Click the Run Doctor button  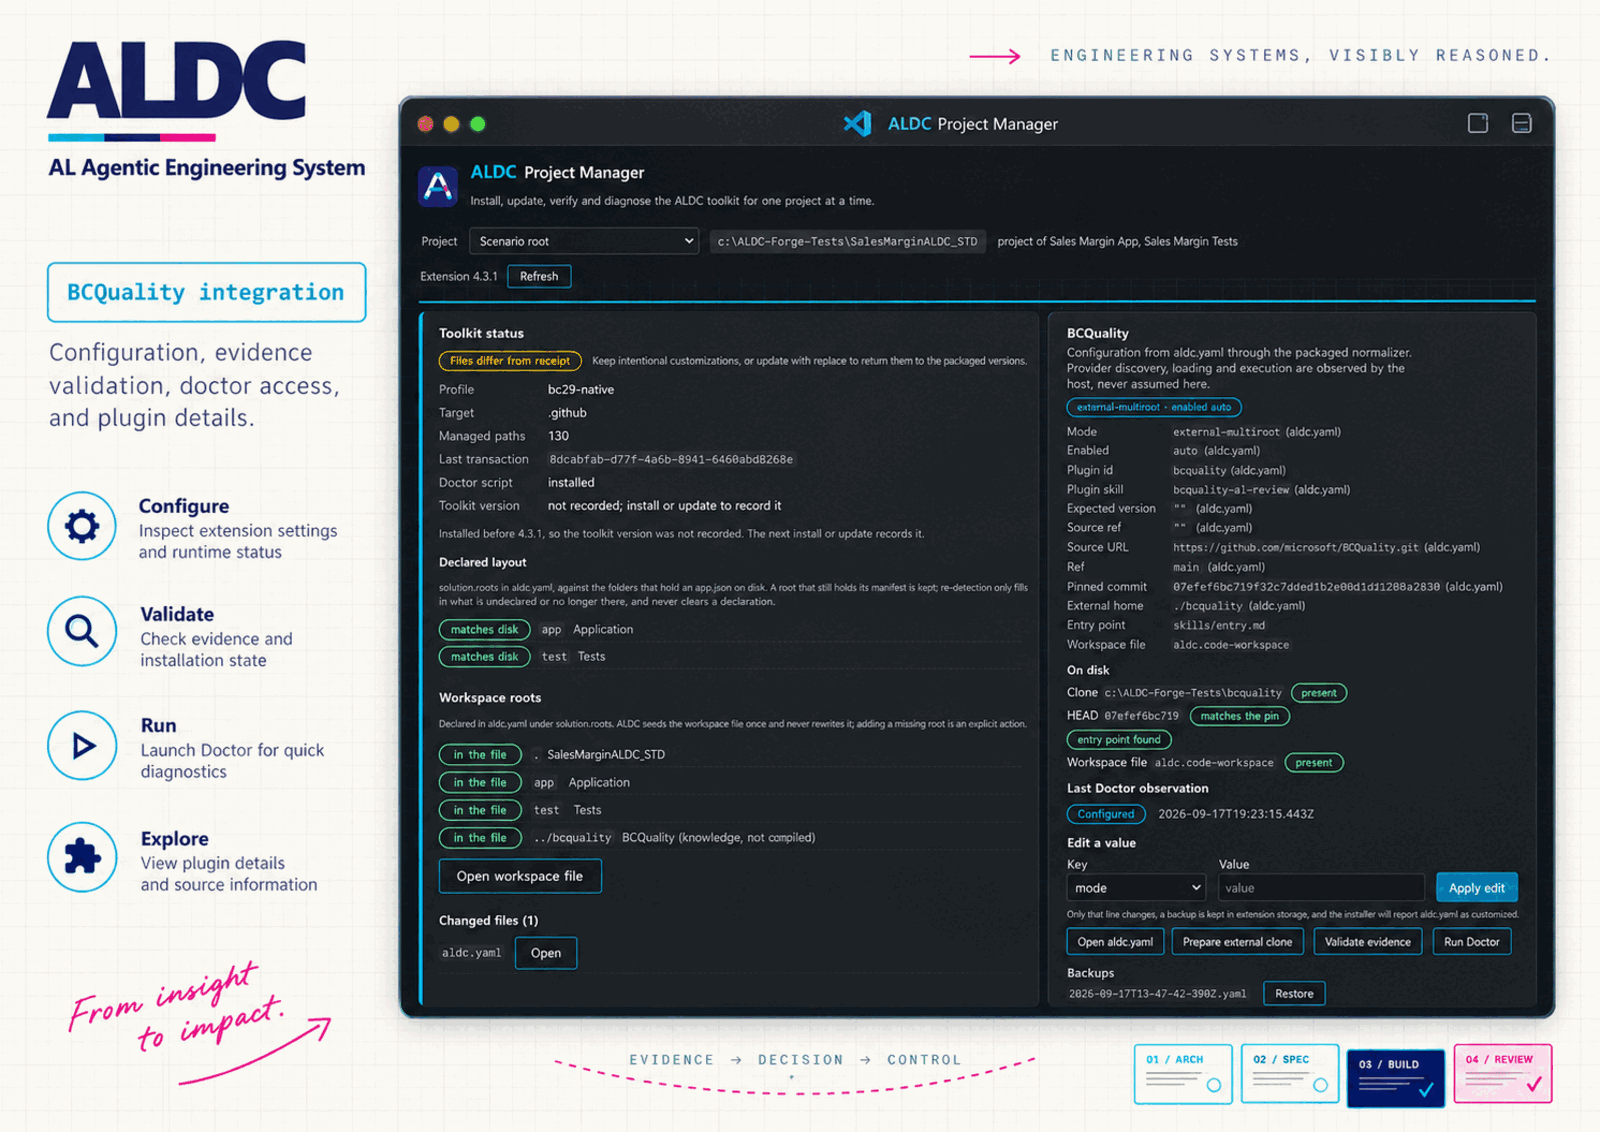1472,942
